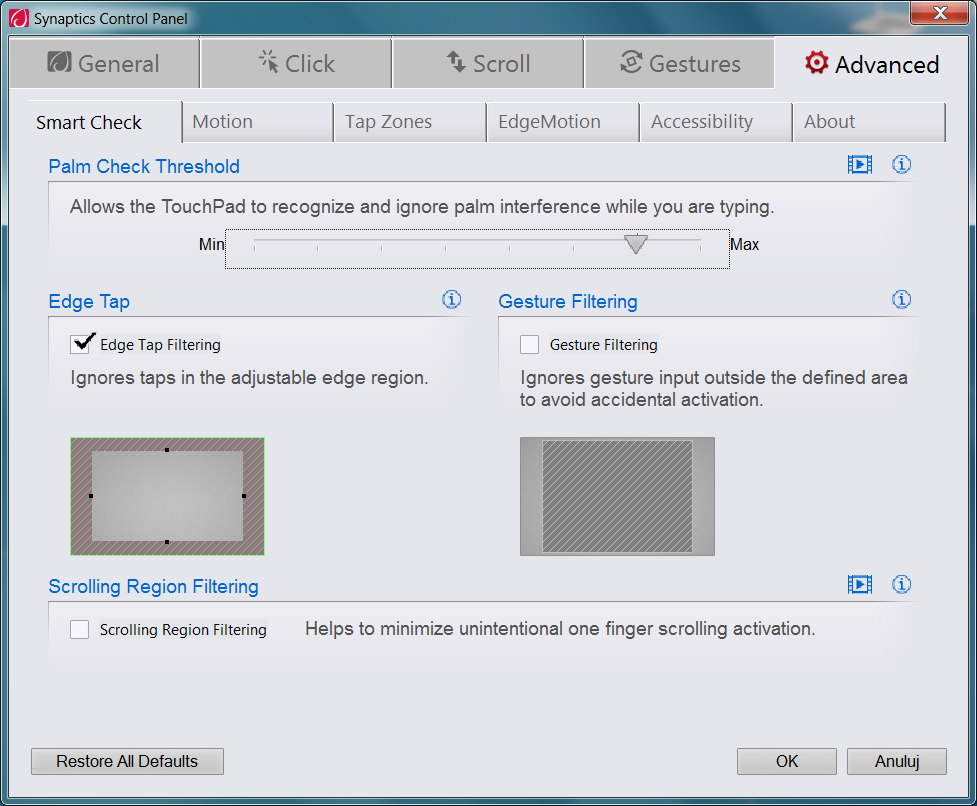This screenshot has height=806, width=977.
Task: Show info for Edge Tap section
Action: click(452, 300)
